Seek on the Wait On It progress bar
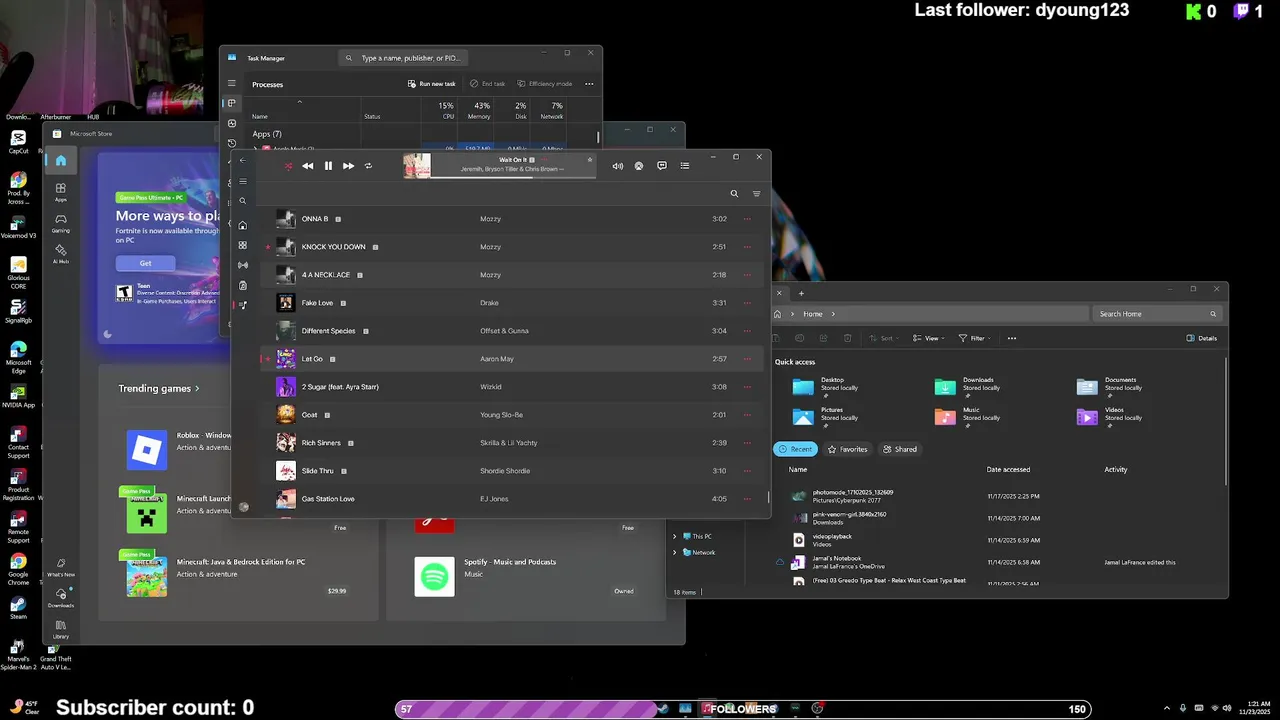The width and height of the screenshot is (1280, 720). tap(513, 177)
